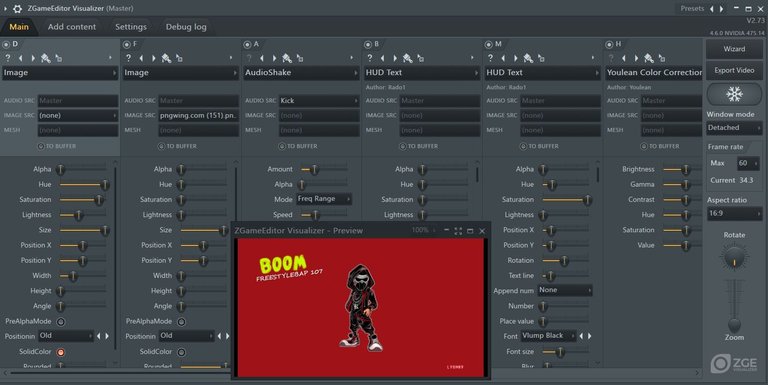
Task: Click the help question mark in layer D
Action: [7, 58]
